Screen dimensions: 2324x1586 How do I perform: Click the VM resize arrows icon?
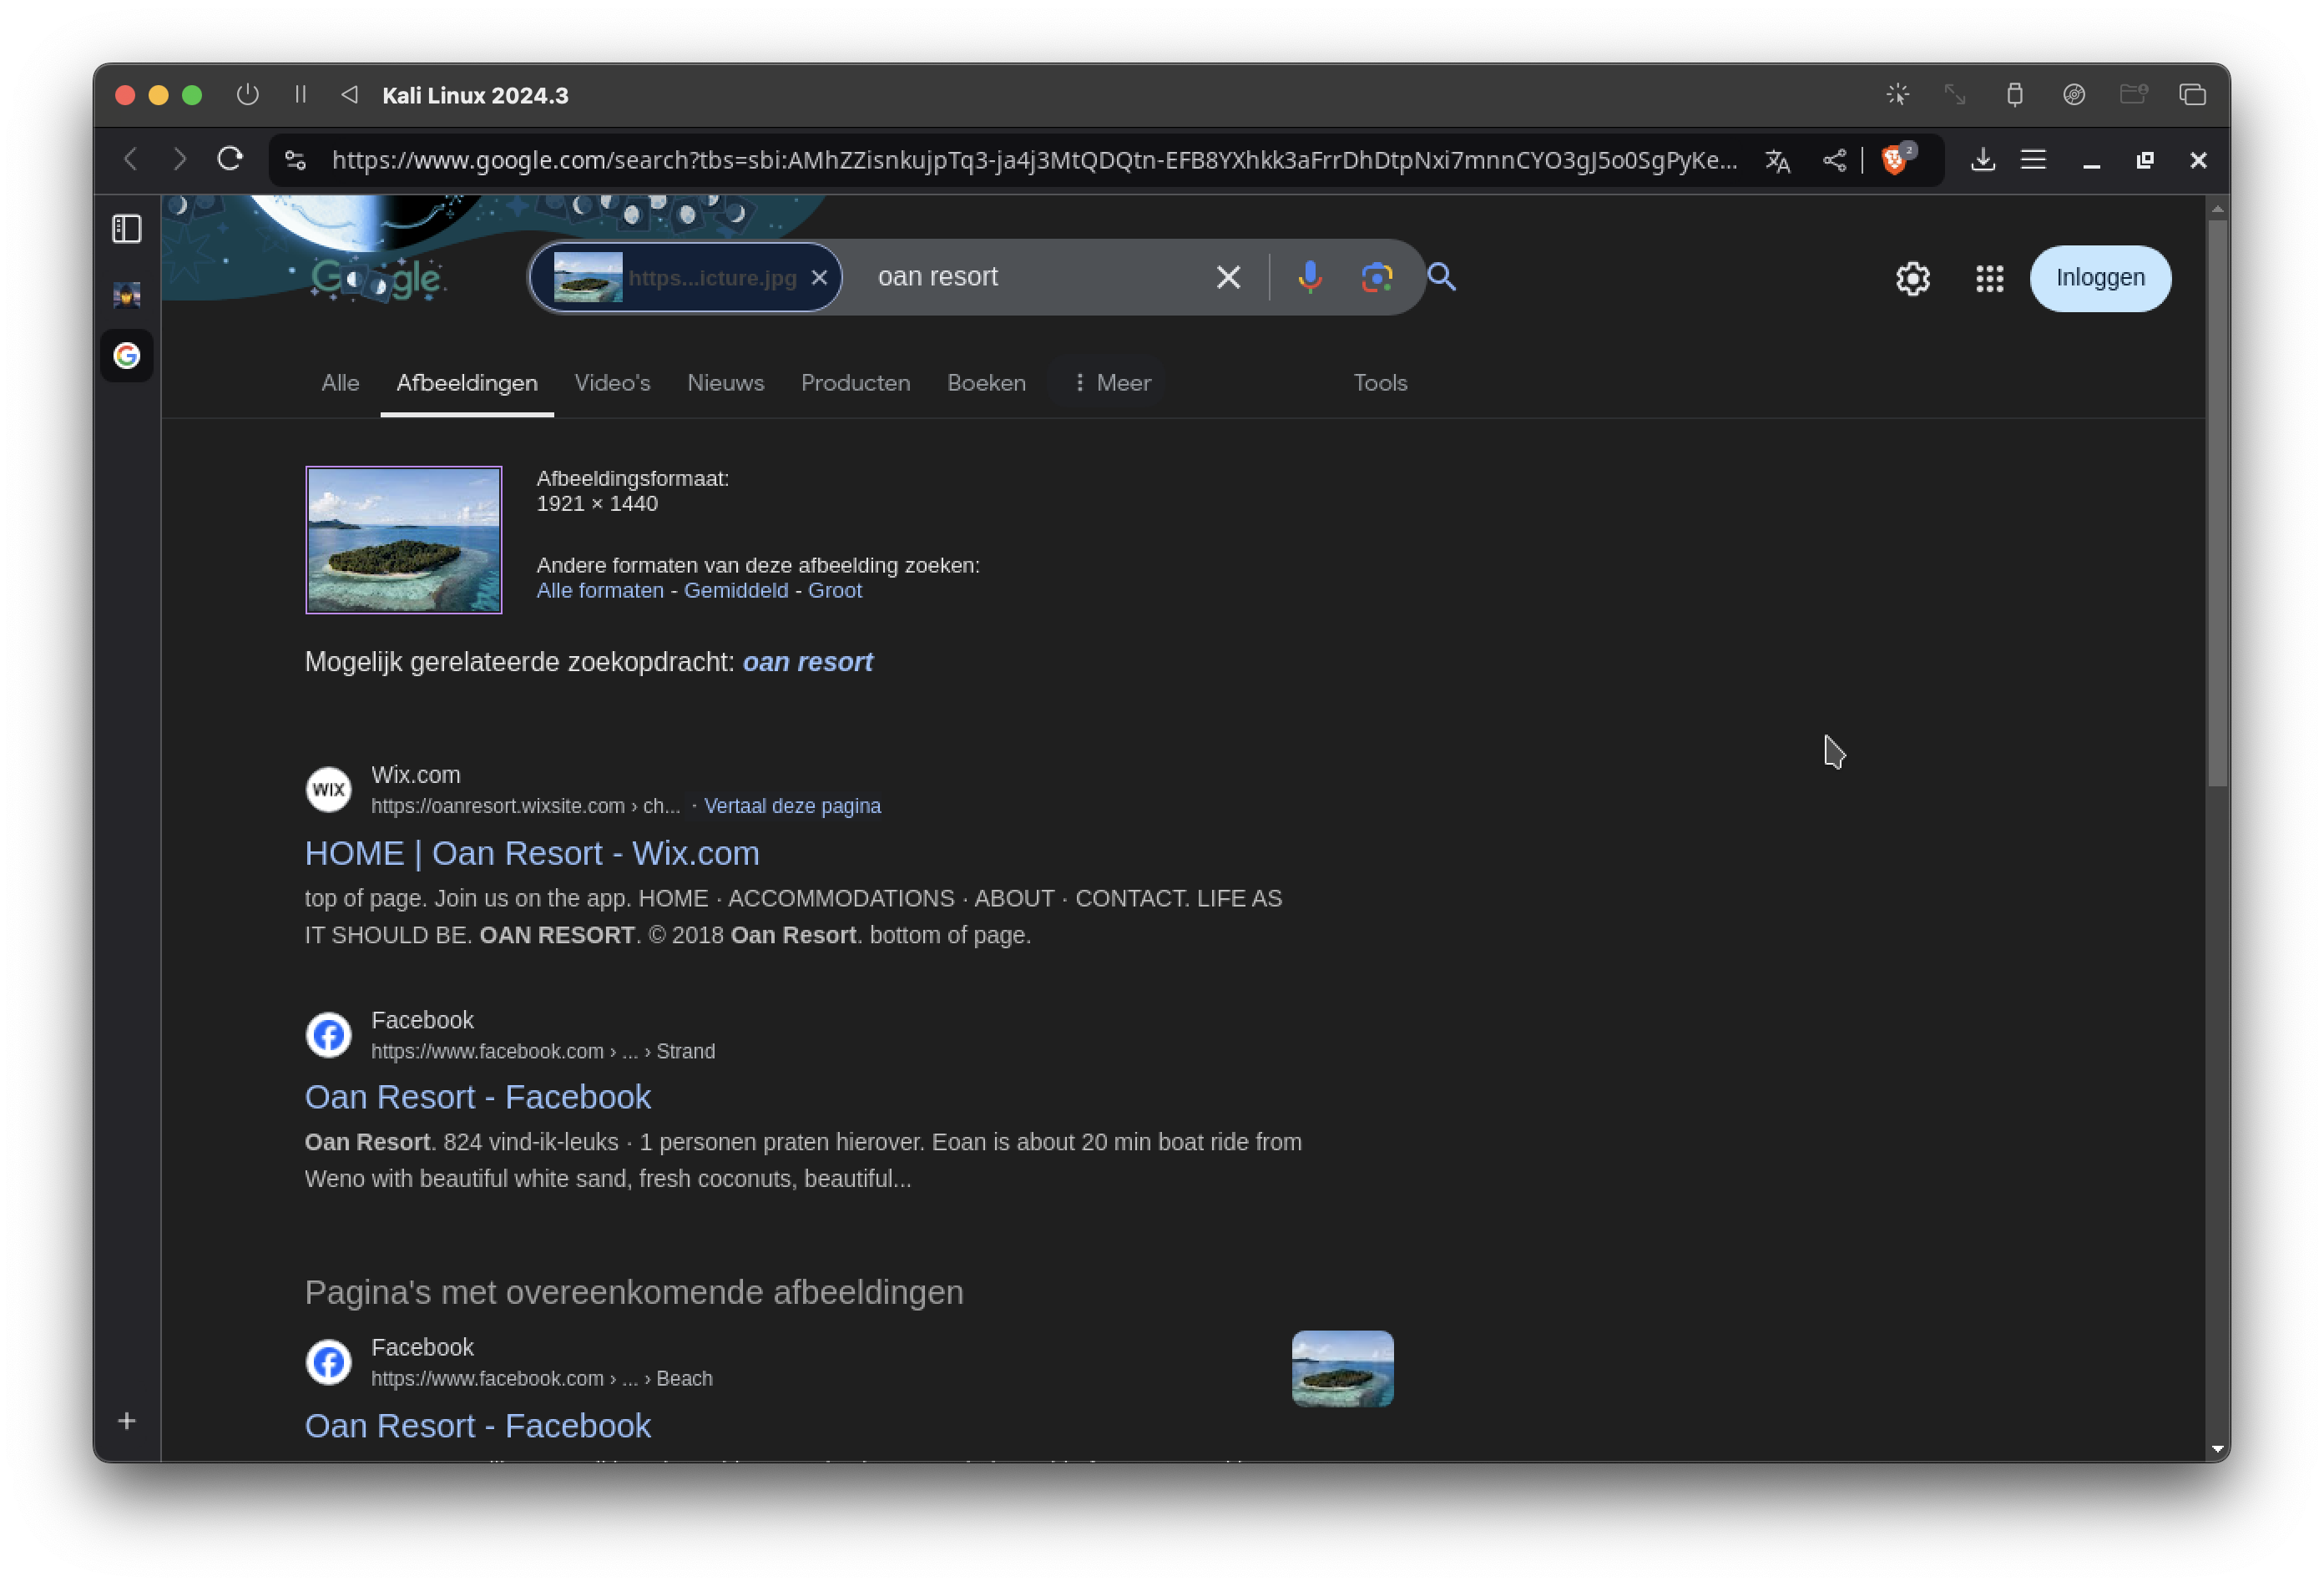(x=1954, y=95)
